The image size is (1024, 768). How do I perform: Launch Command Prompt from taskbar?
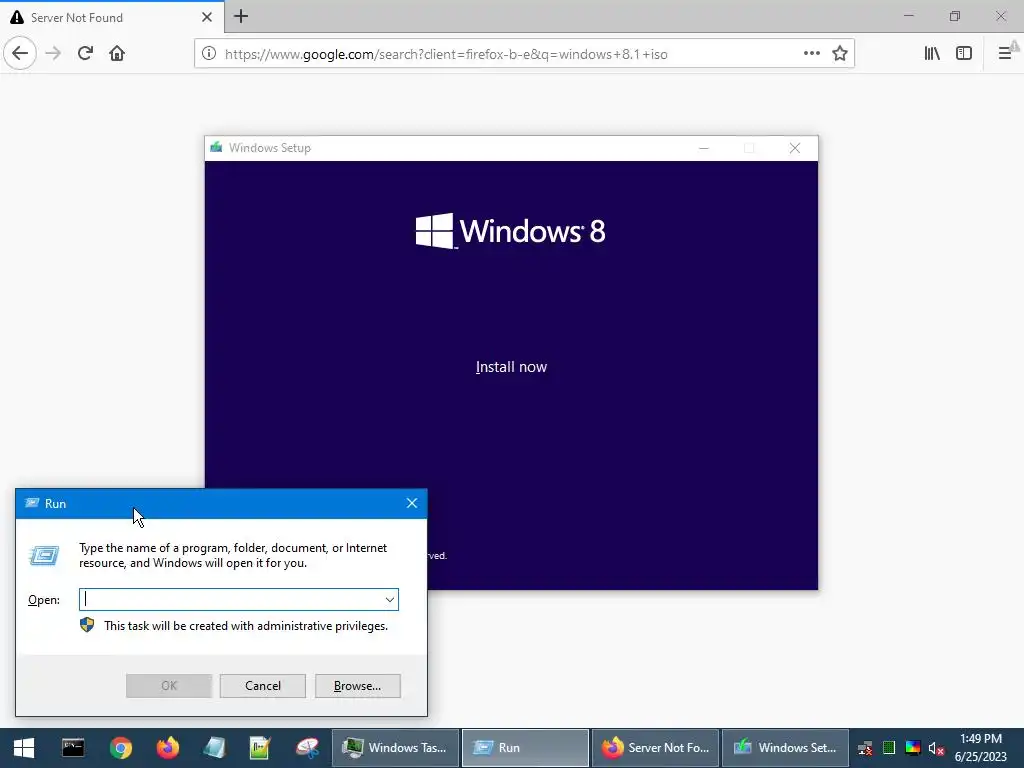click(73, 748)
